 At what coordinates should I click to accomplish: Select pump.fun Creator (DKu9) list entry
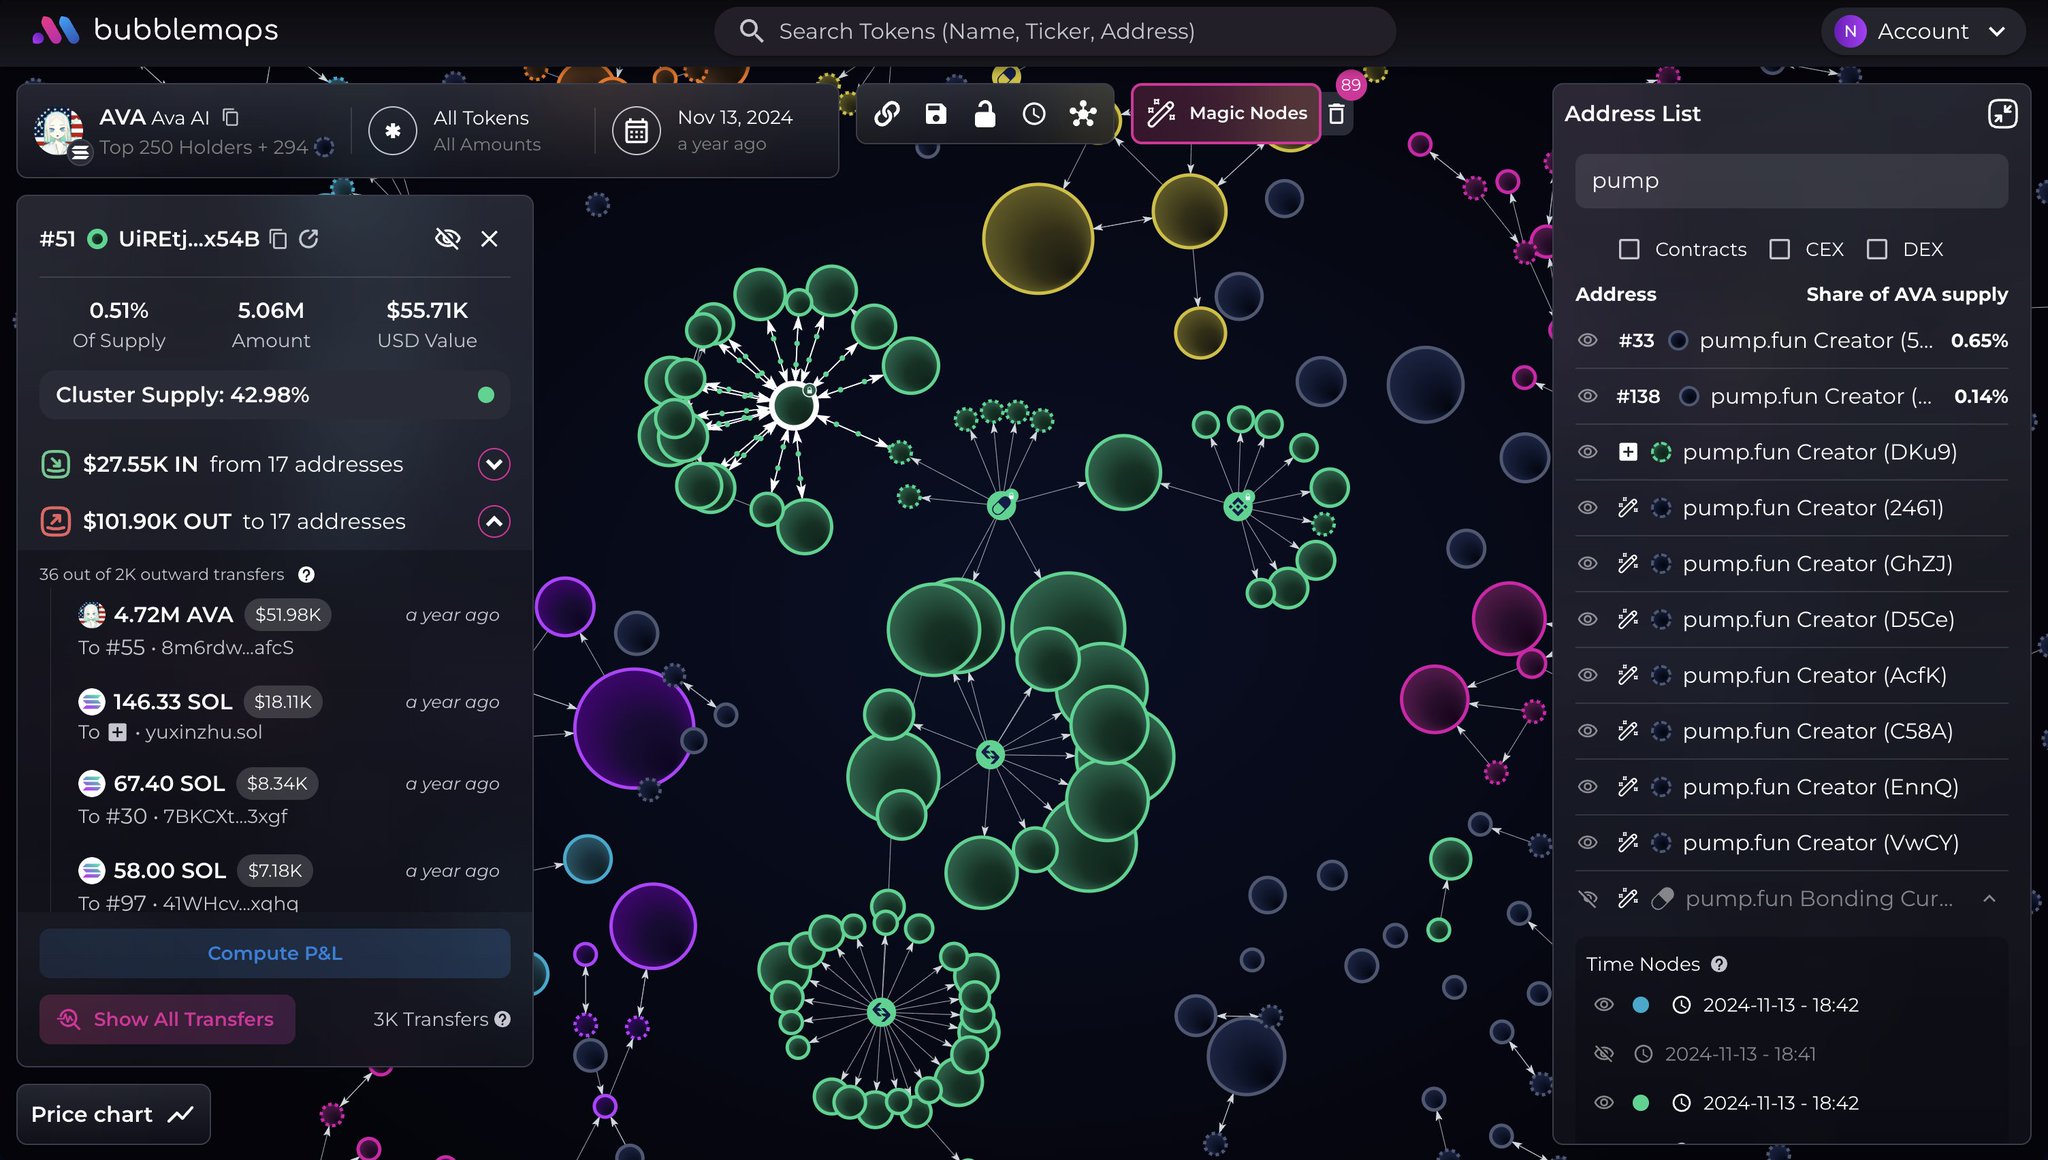pyautogui.click(x=1818, y=452)
